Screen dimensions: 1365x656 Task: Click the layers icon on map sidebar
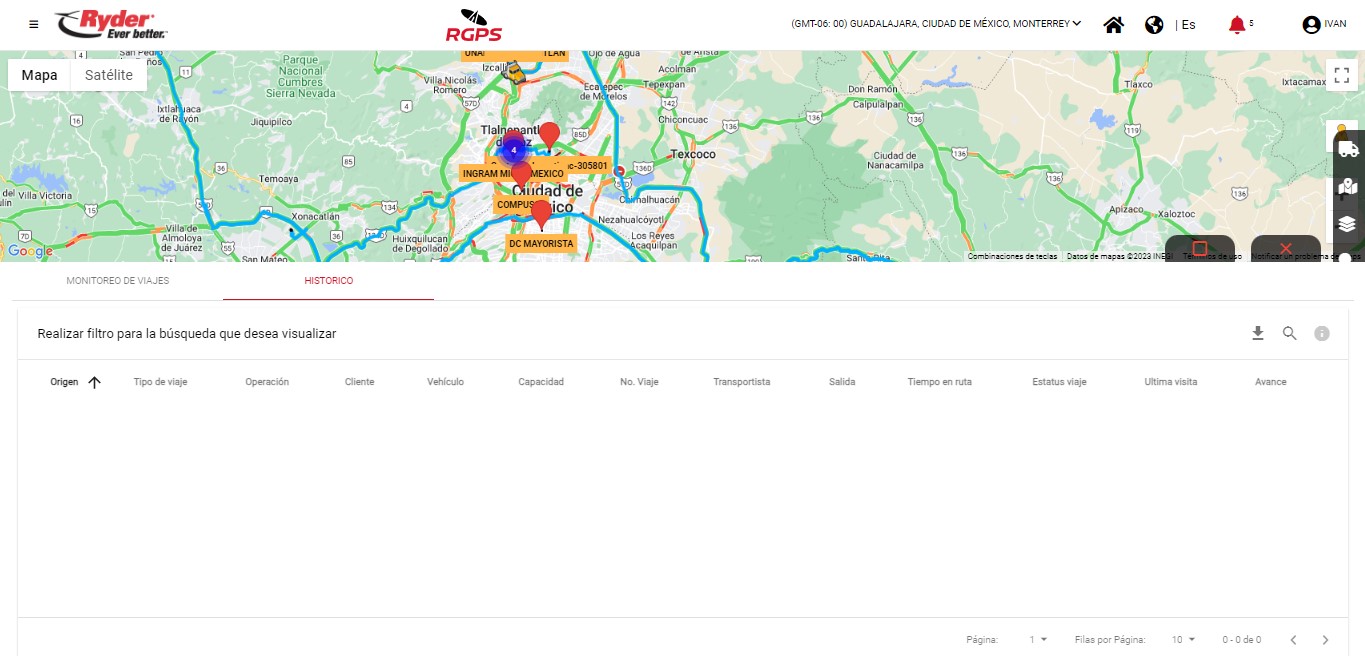pyautogui.click(x=1347, y=223)
